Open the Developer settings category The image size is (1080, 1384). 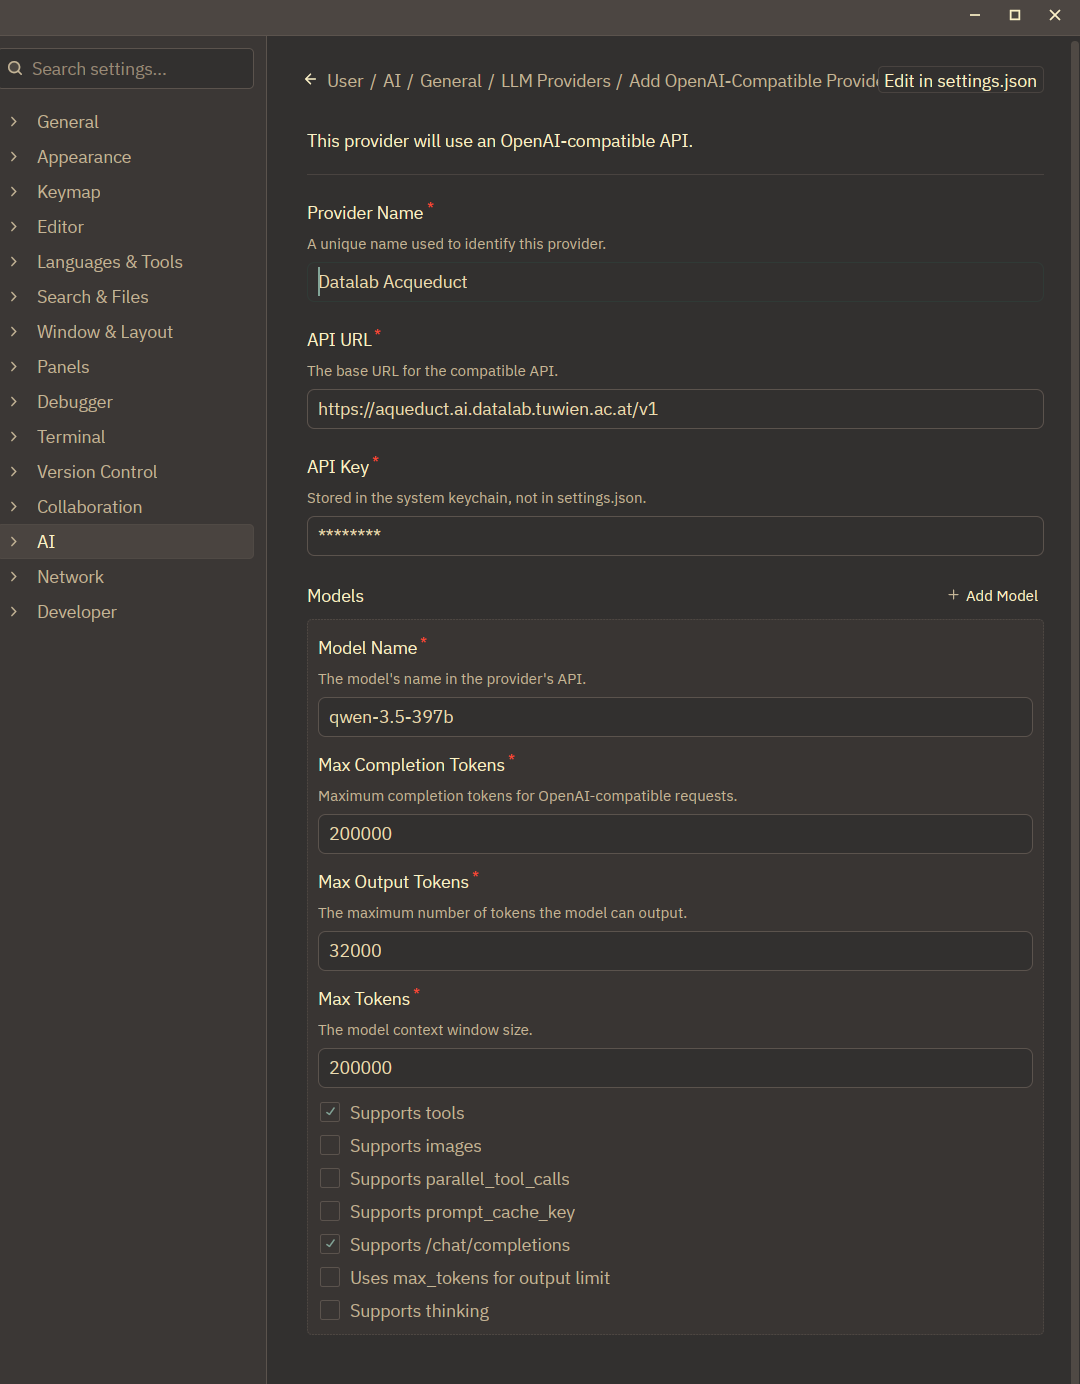click(x=127, y=612)
